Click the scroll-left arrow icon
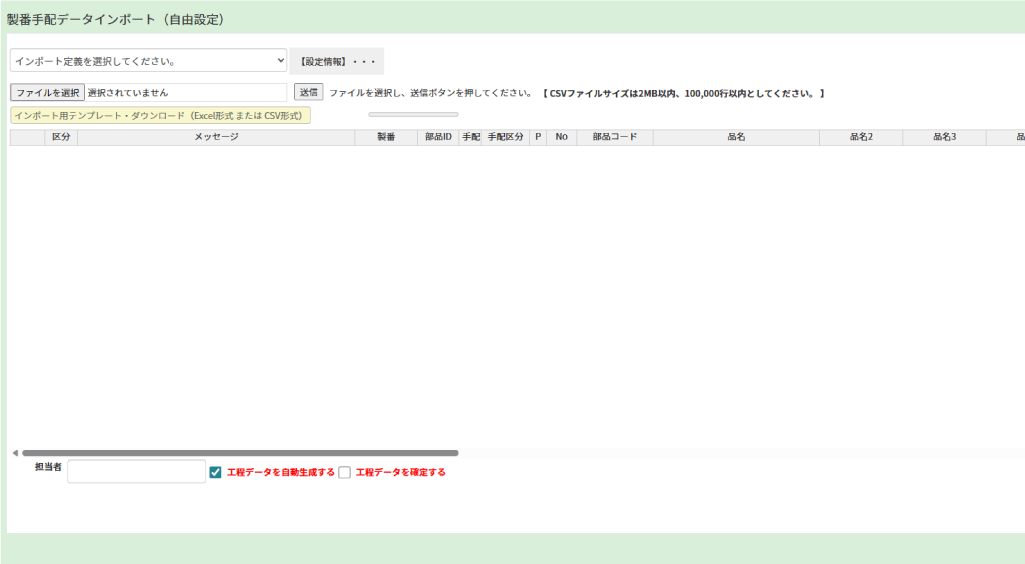This screenshot has height=564, width=1025. point(15,453)
